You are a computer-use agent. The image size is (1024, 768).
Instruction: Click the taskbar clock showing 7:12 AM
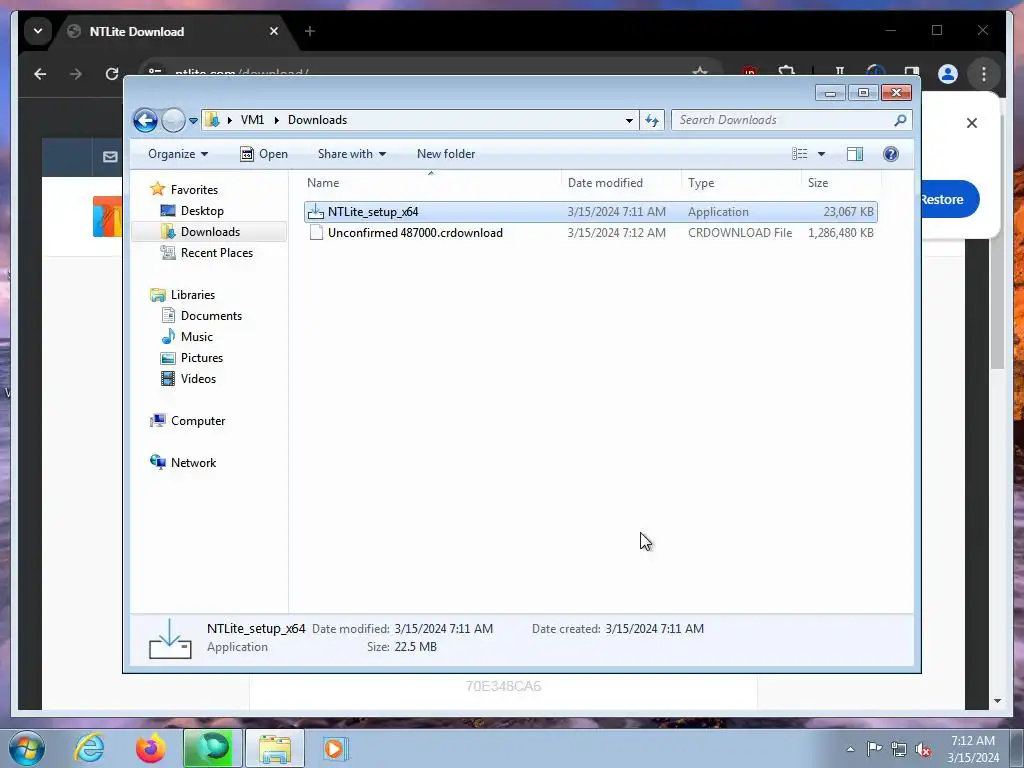[973, 749]
